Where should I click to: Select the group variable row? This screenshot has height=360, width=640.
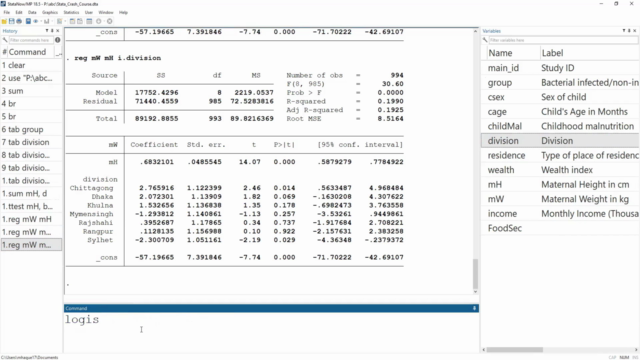(560, 82)
